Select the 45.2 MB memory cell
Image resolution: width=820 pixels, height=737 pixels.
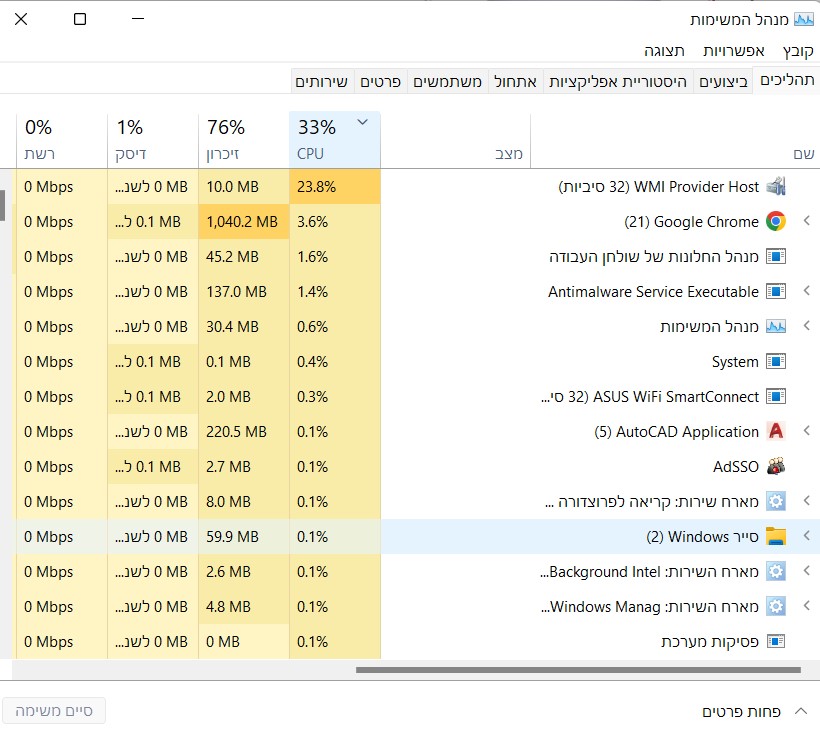pyautogui.click(x=244, y=257)
